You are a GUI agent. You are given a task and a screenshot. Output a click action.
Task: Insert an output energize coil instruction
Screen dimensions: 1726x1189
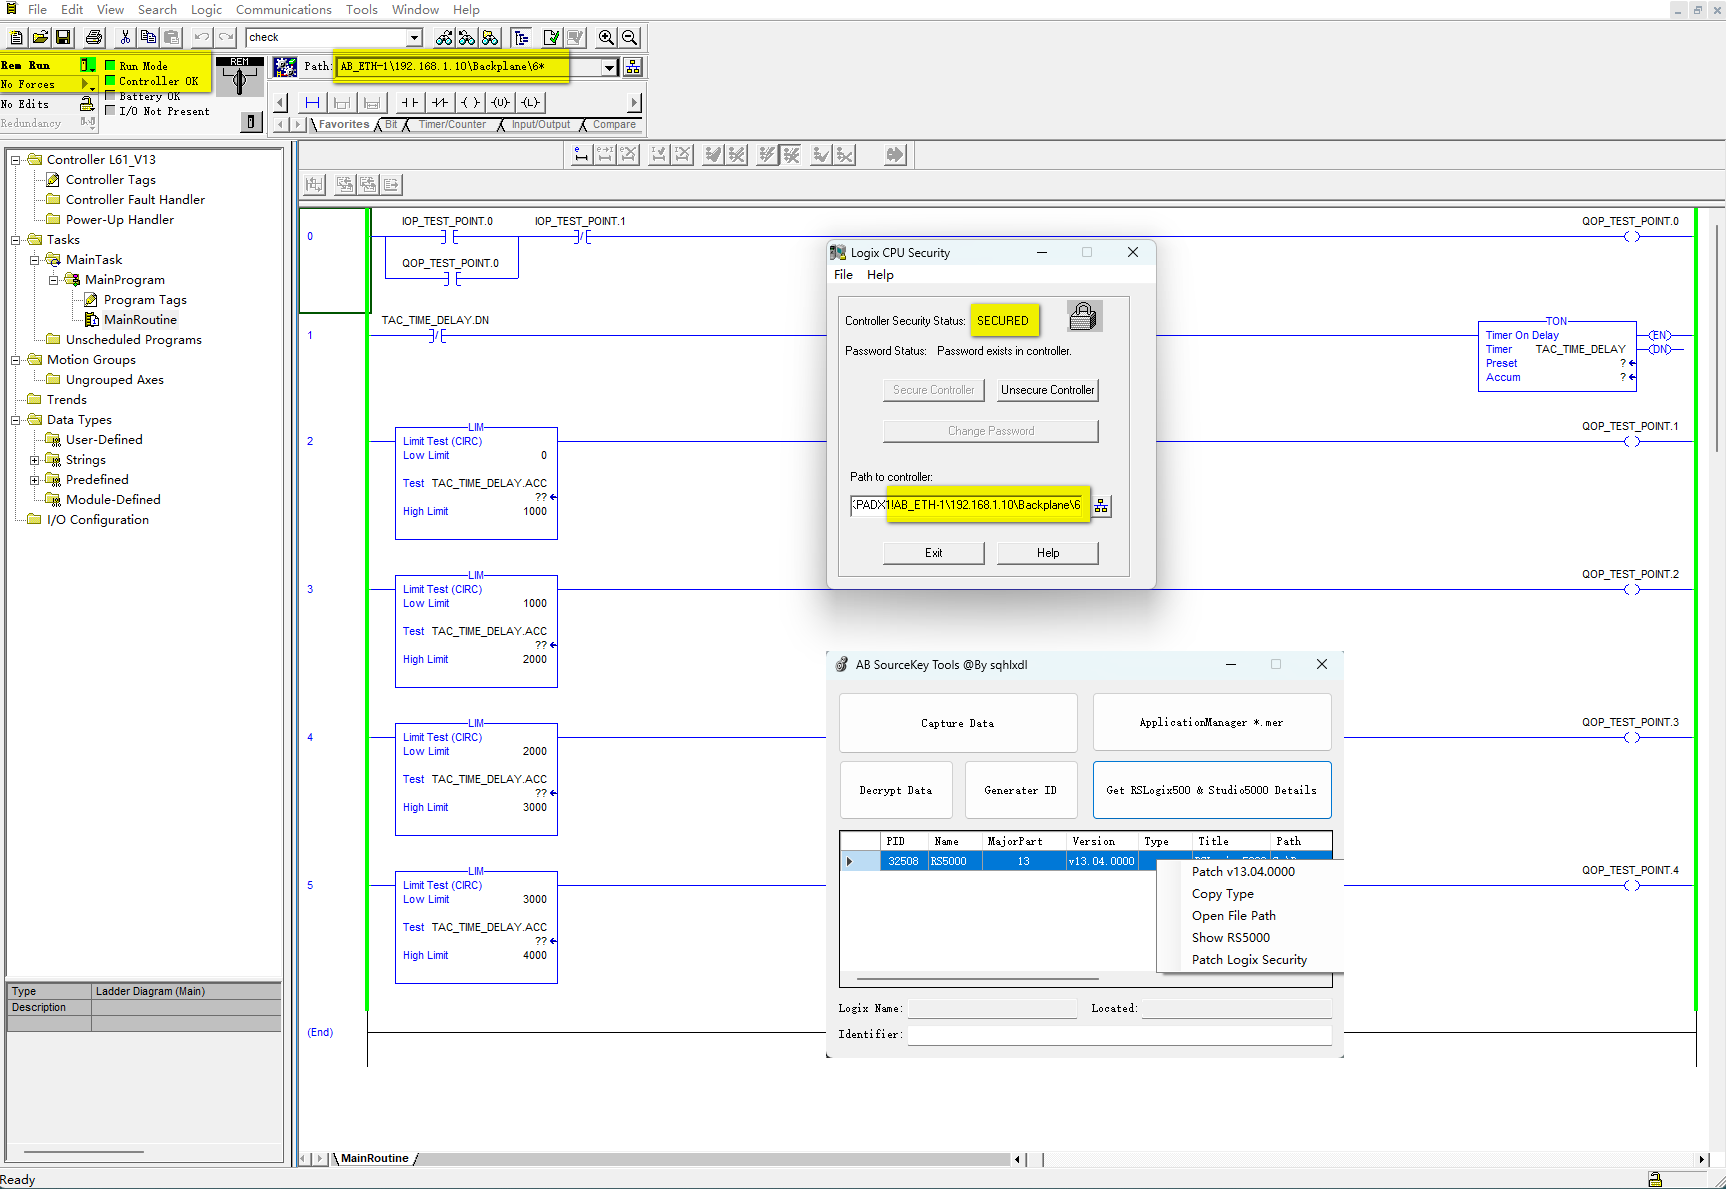(470, 102)
